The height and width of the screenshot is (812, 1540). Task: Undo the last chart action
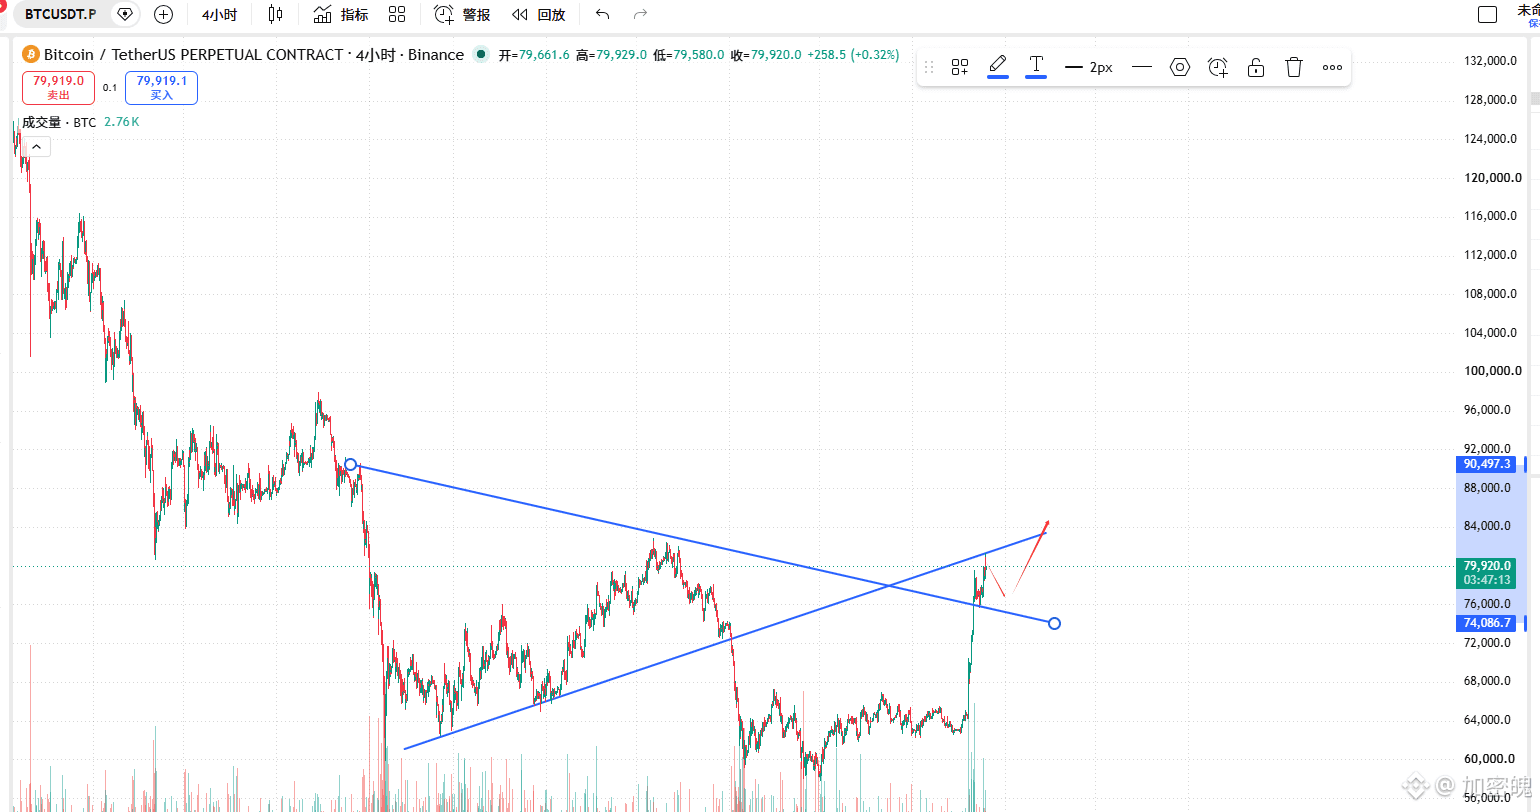[602, 14]
